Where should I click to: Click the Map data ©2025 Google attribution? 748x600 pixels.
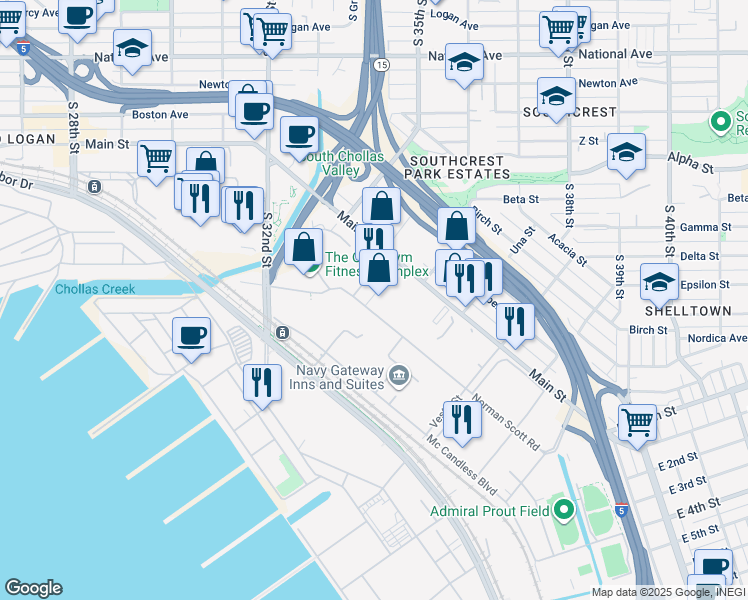coord(669,592)
